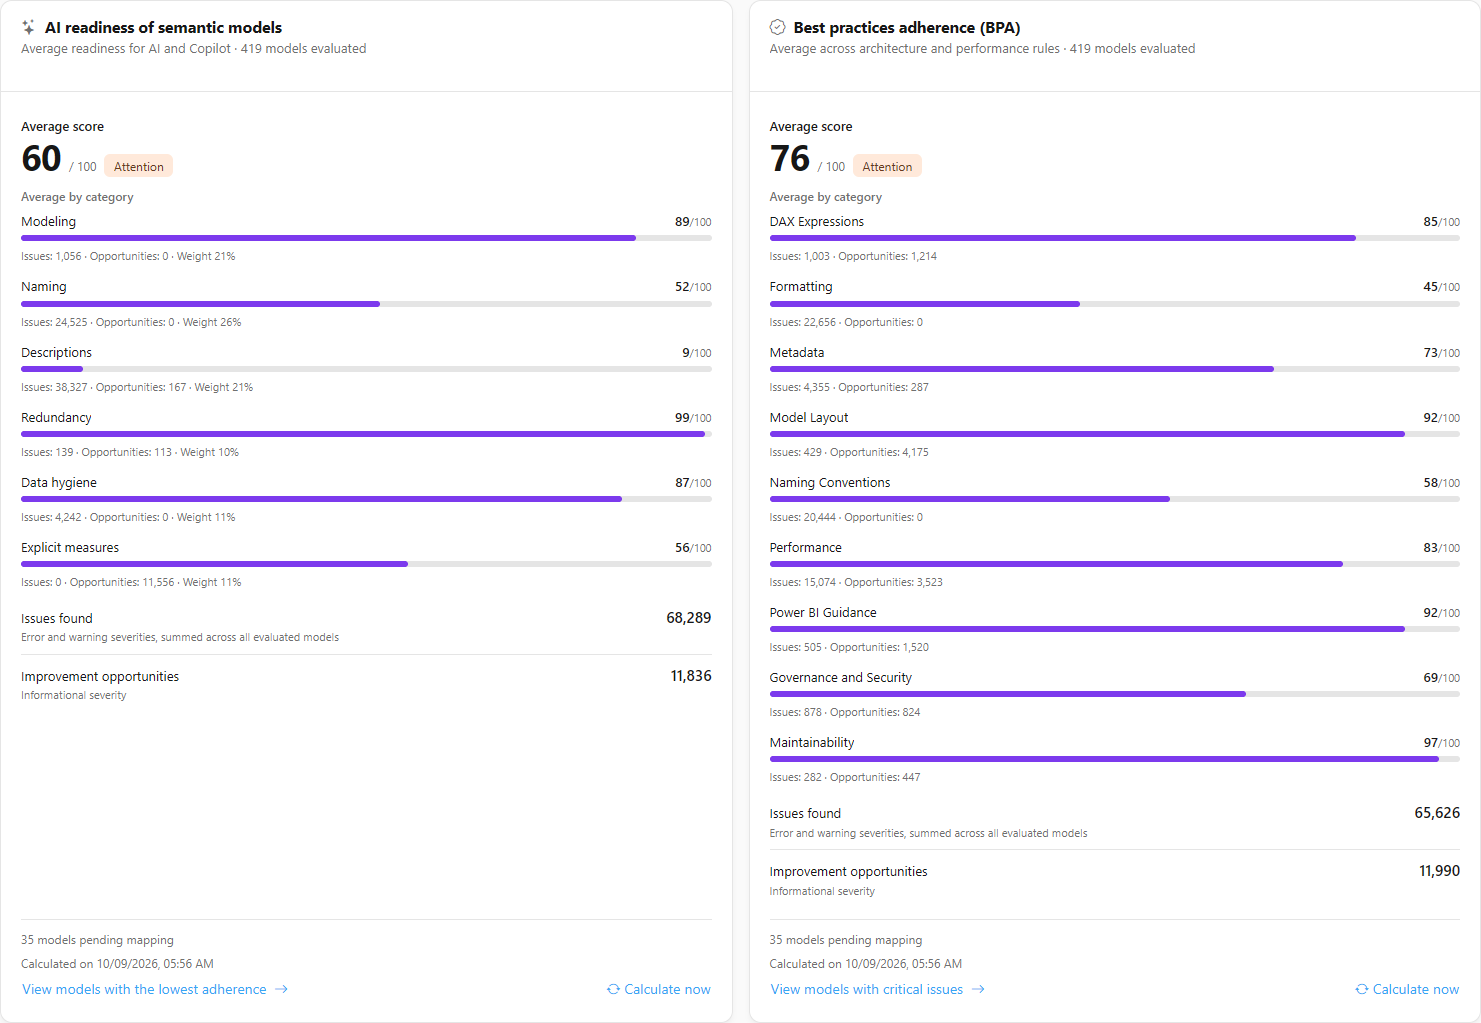Viewport: 1481px width, 1023px height.
Task: Select the Naming category label
Action: click(44, 287)
